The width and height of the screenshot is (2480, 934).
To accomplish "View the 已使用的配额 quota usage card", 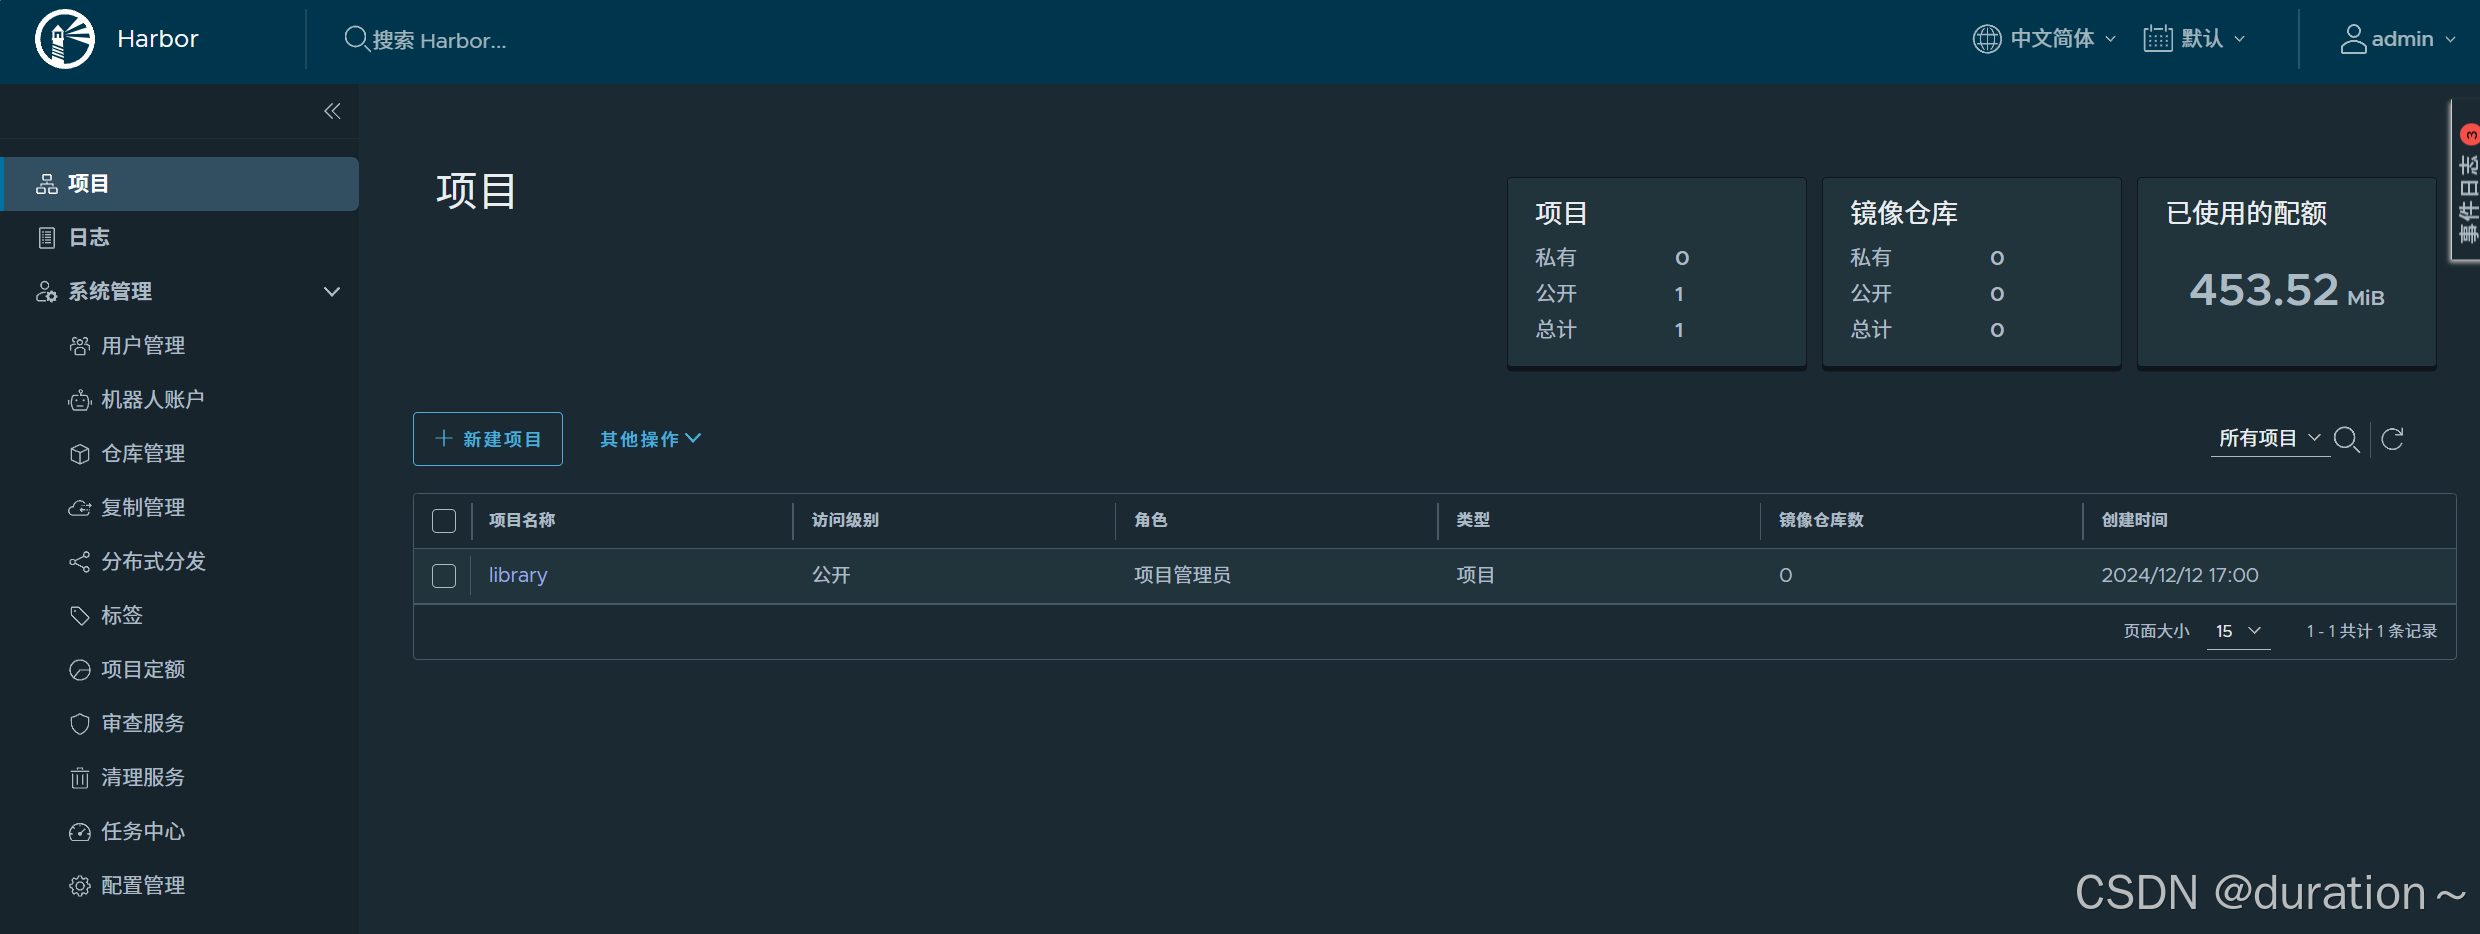I will [2286, 272].
